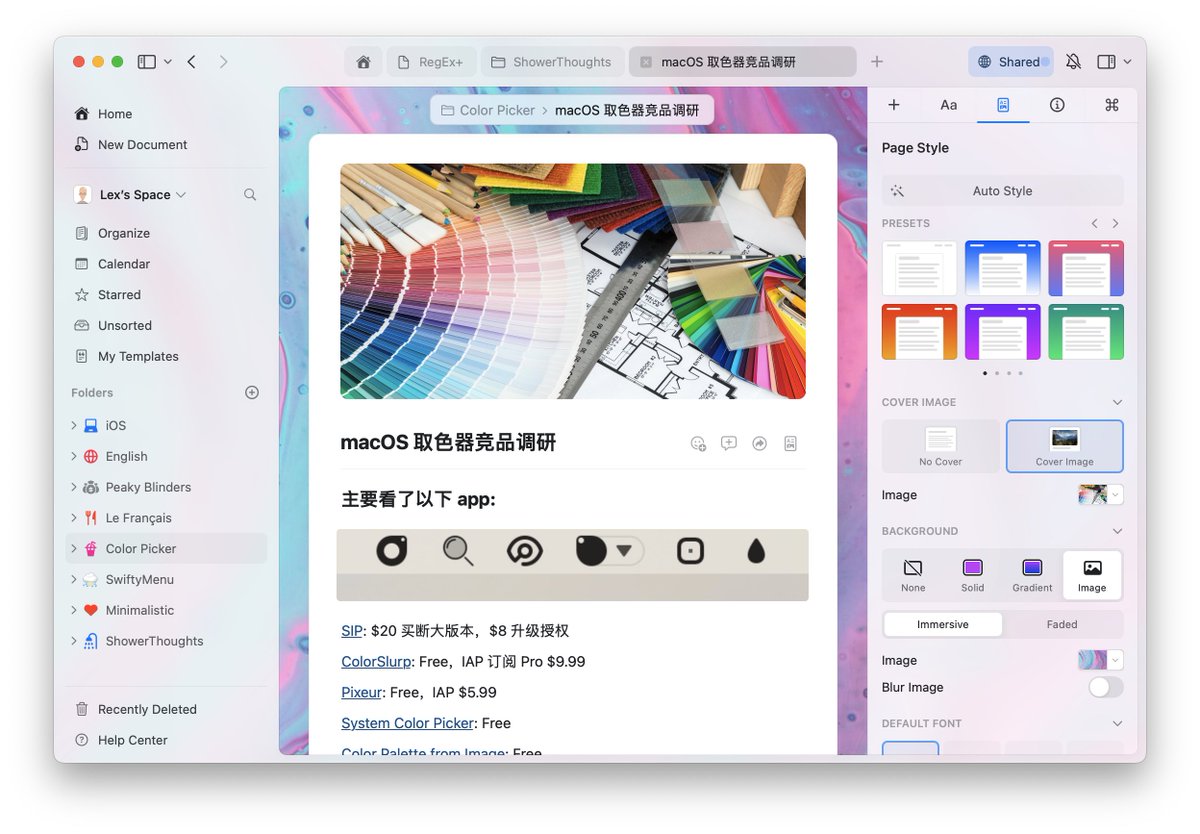Click the Shared button
1200x834 pixels.
[x=1011, y=62]
